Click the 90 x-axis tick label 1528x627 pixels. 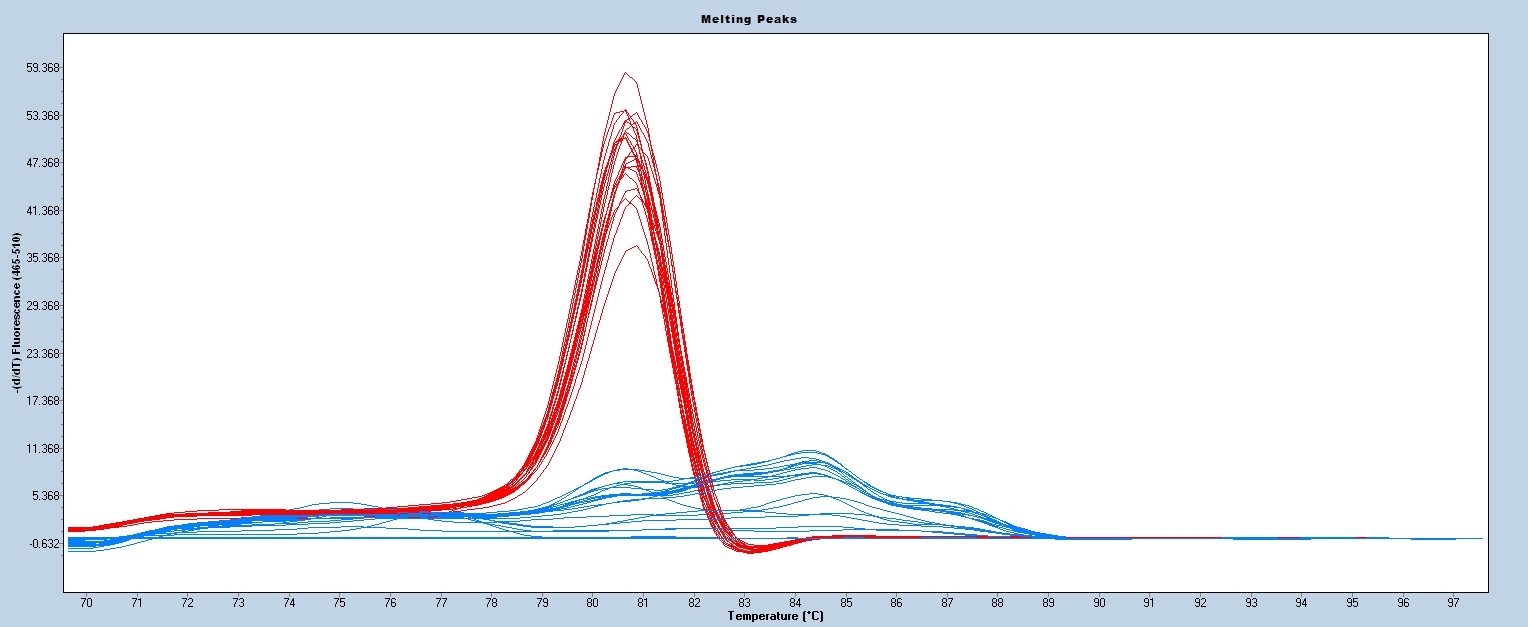pos(1099,603)
